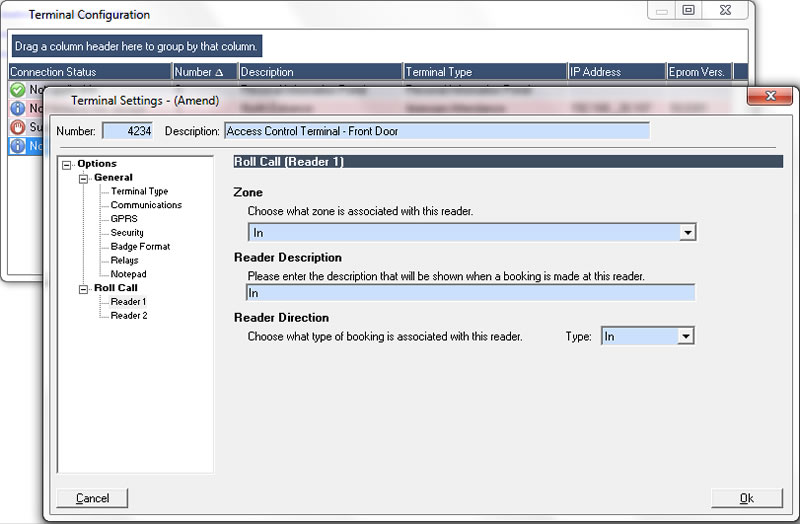This screenshot has width=800, height=524.
Task: Click the info icon in the second terminal row
Action: click(x=18, y=108)
